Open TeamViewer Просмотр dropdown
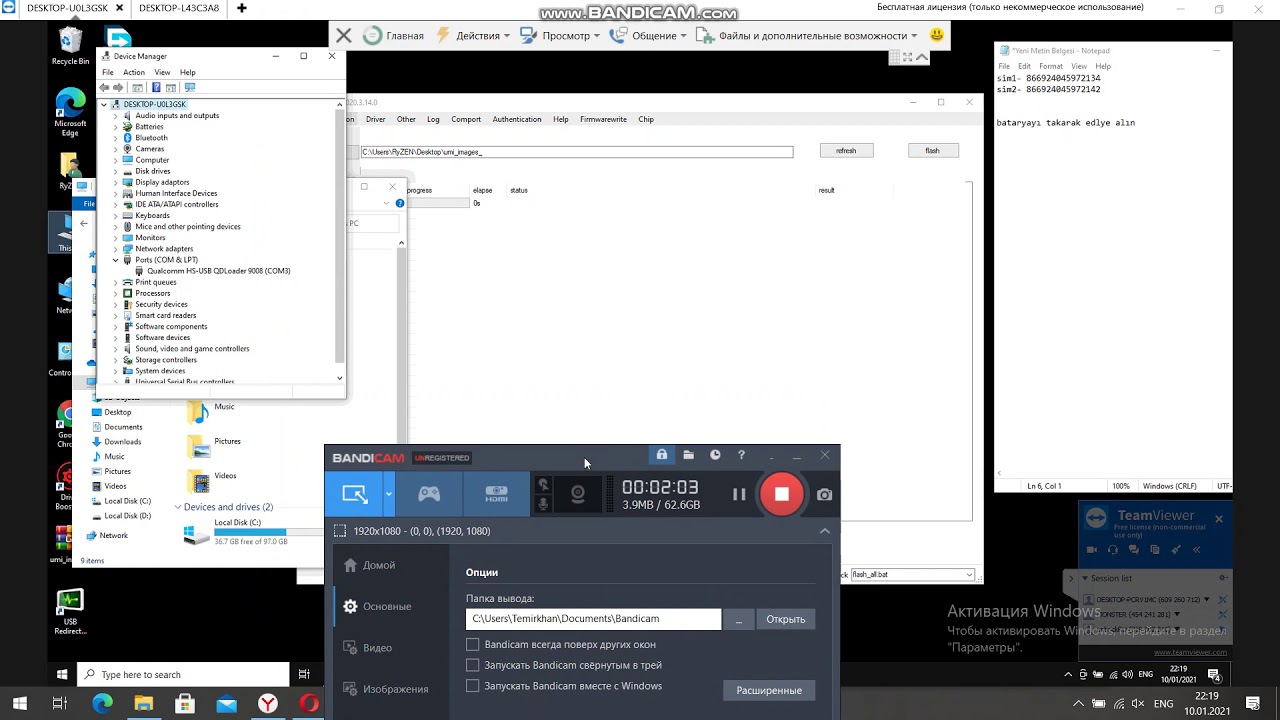The width and height of the screenshot is (1280, 720). point(560,36)
